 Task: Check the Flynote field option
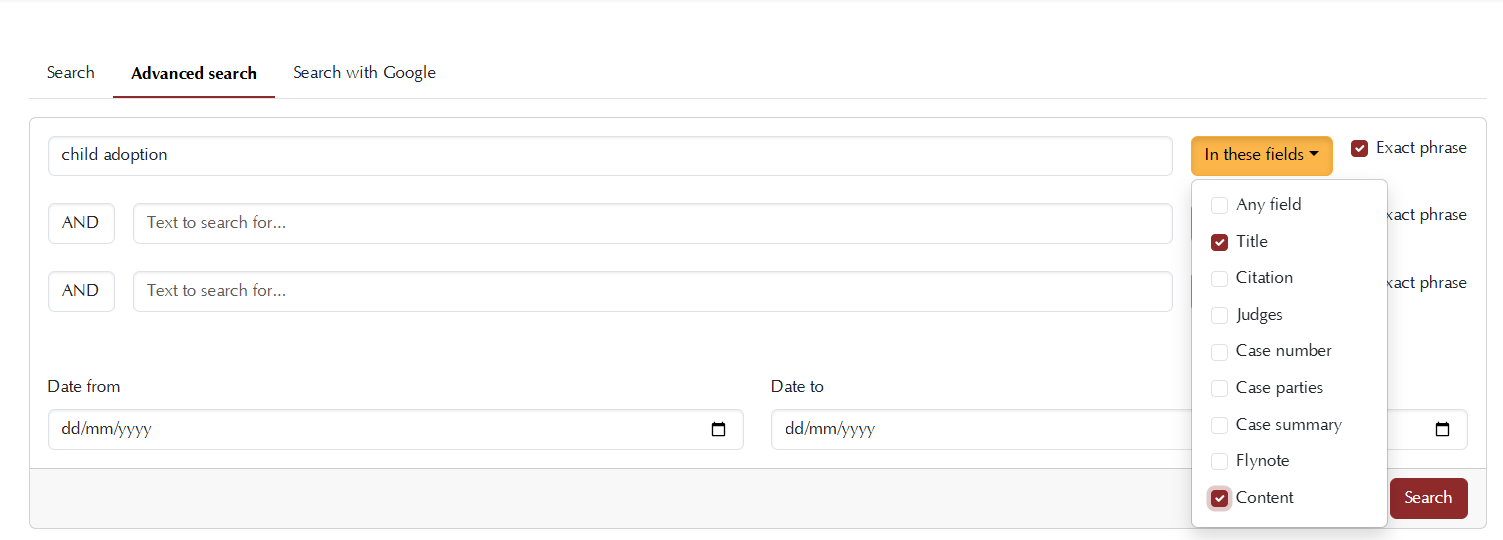(x=1219, y=461)
